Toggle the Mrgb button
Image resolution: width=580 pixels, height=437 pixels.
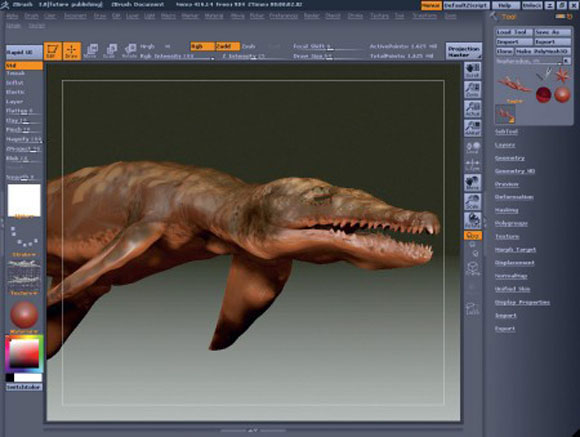[x=147, y=46]
